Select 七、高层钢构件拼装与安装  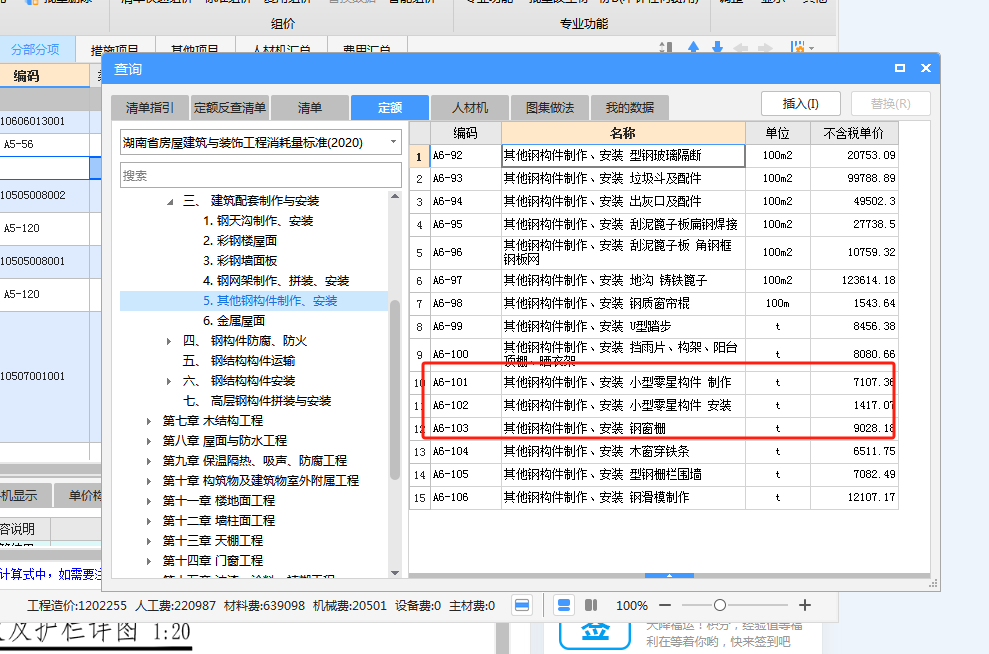pos(257,401)
